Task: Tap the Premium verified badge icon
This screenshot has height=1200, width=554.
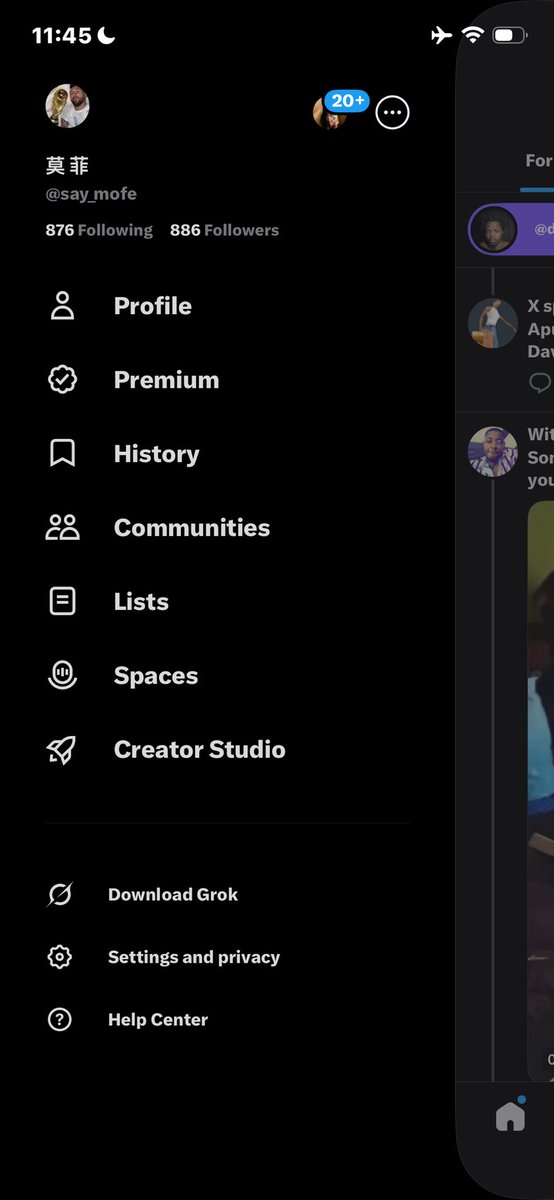Action: 62,380
